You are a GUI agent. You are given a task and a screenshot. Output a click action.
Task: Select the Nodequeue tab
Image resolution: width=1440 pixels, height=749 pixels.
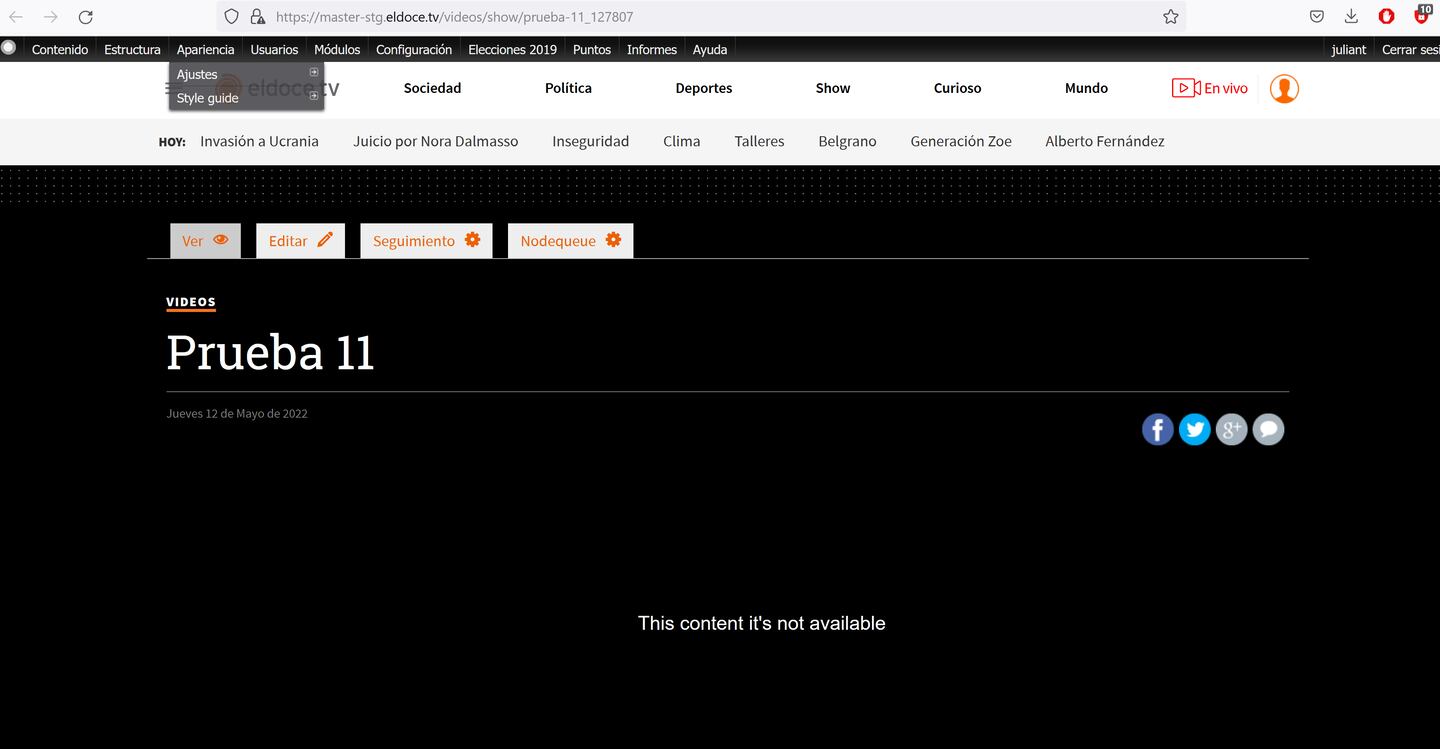pos(570,241)
